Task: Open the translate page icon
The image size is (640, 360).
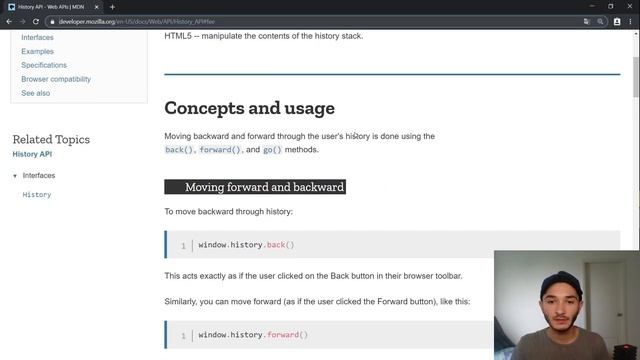Action: click(x=587, y=22)
